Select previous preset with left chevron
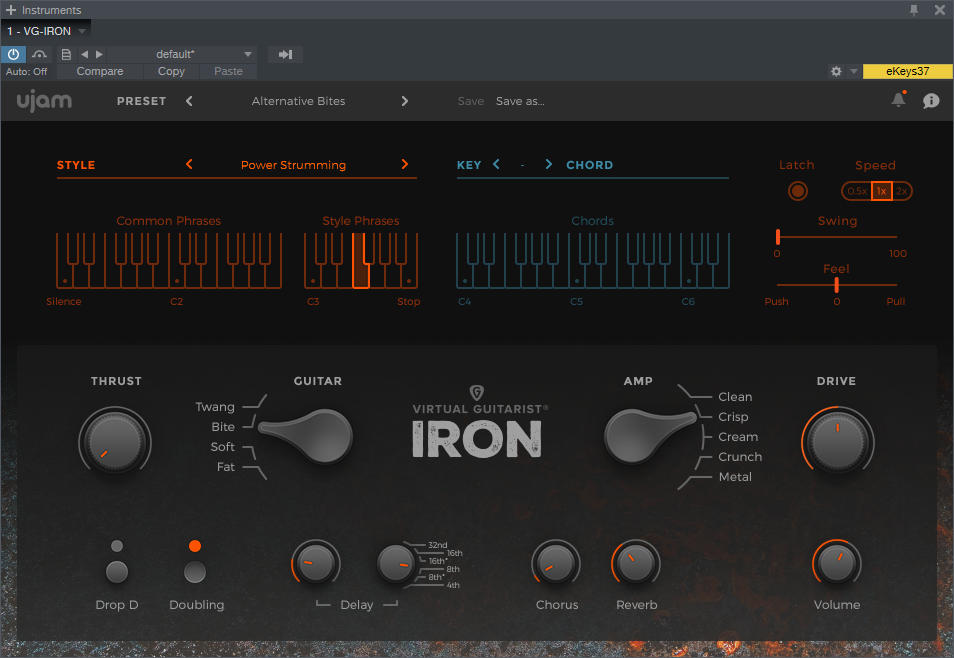The image size is (954, 658). [x=189, y=101]
